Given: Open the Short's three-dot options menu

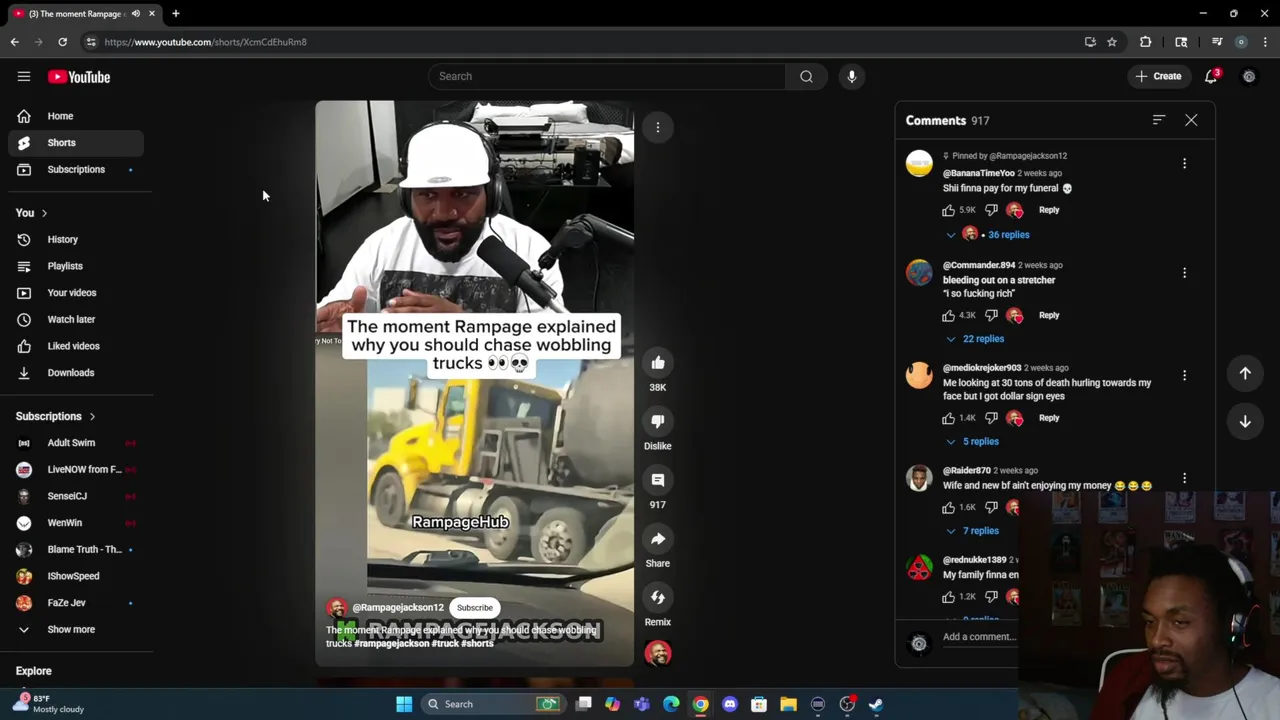Looking at the screenshot, I should click(x=658, y=127).
